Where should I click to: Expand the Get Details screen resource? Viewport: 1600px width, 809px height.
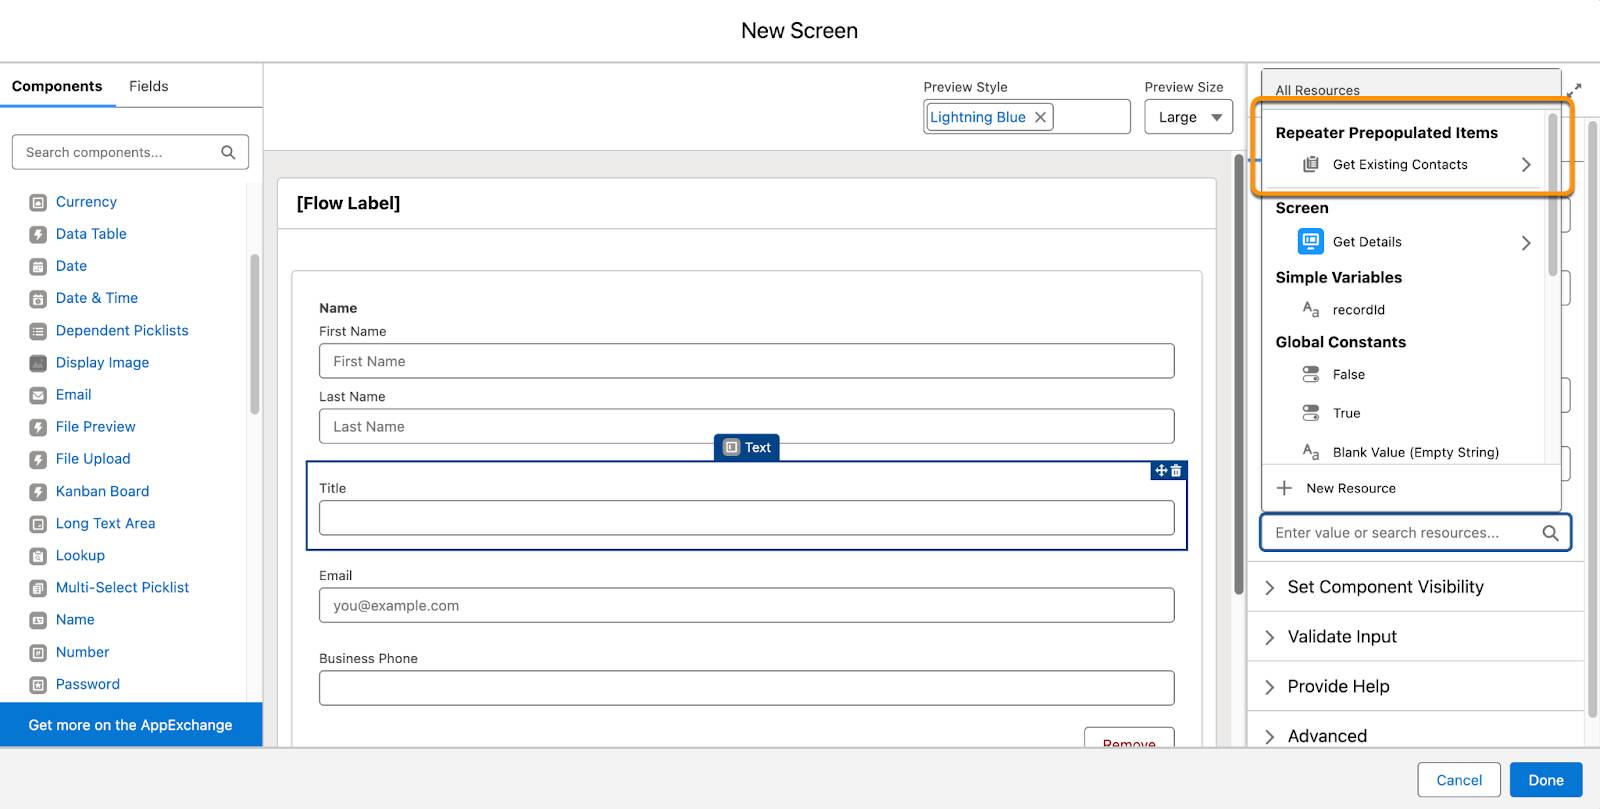[x=1526, y=243]
